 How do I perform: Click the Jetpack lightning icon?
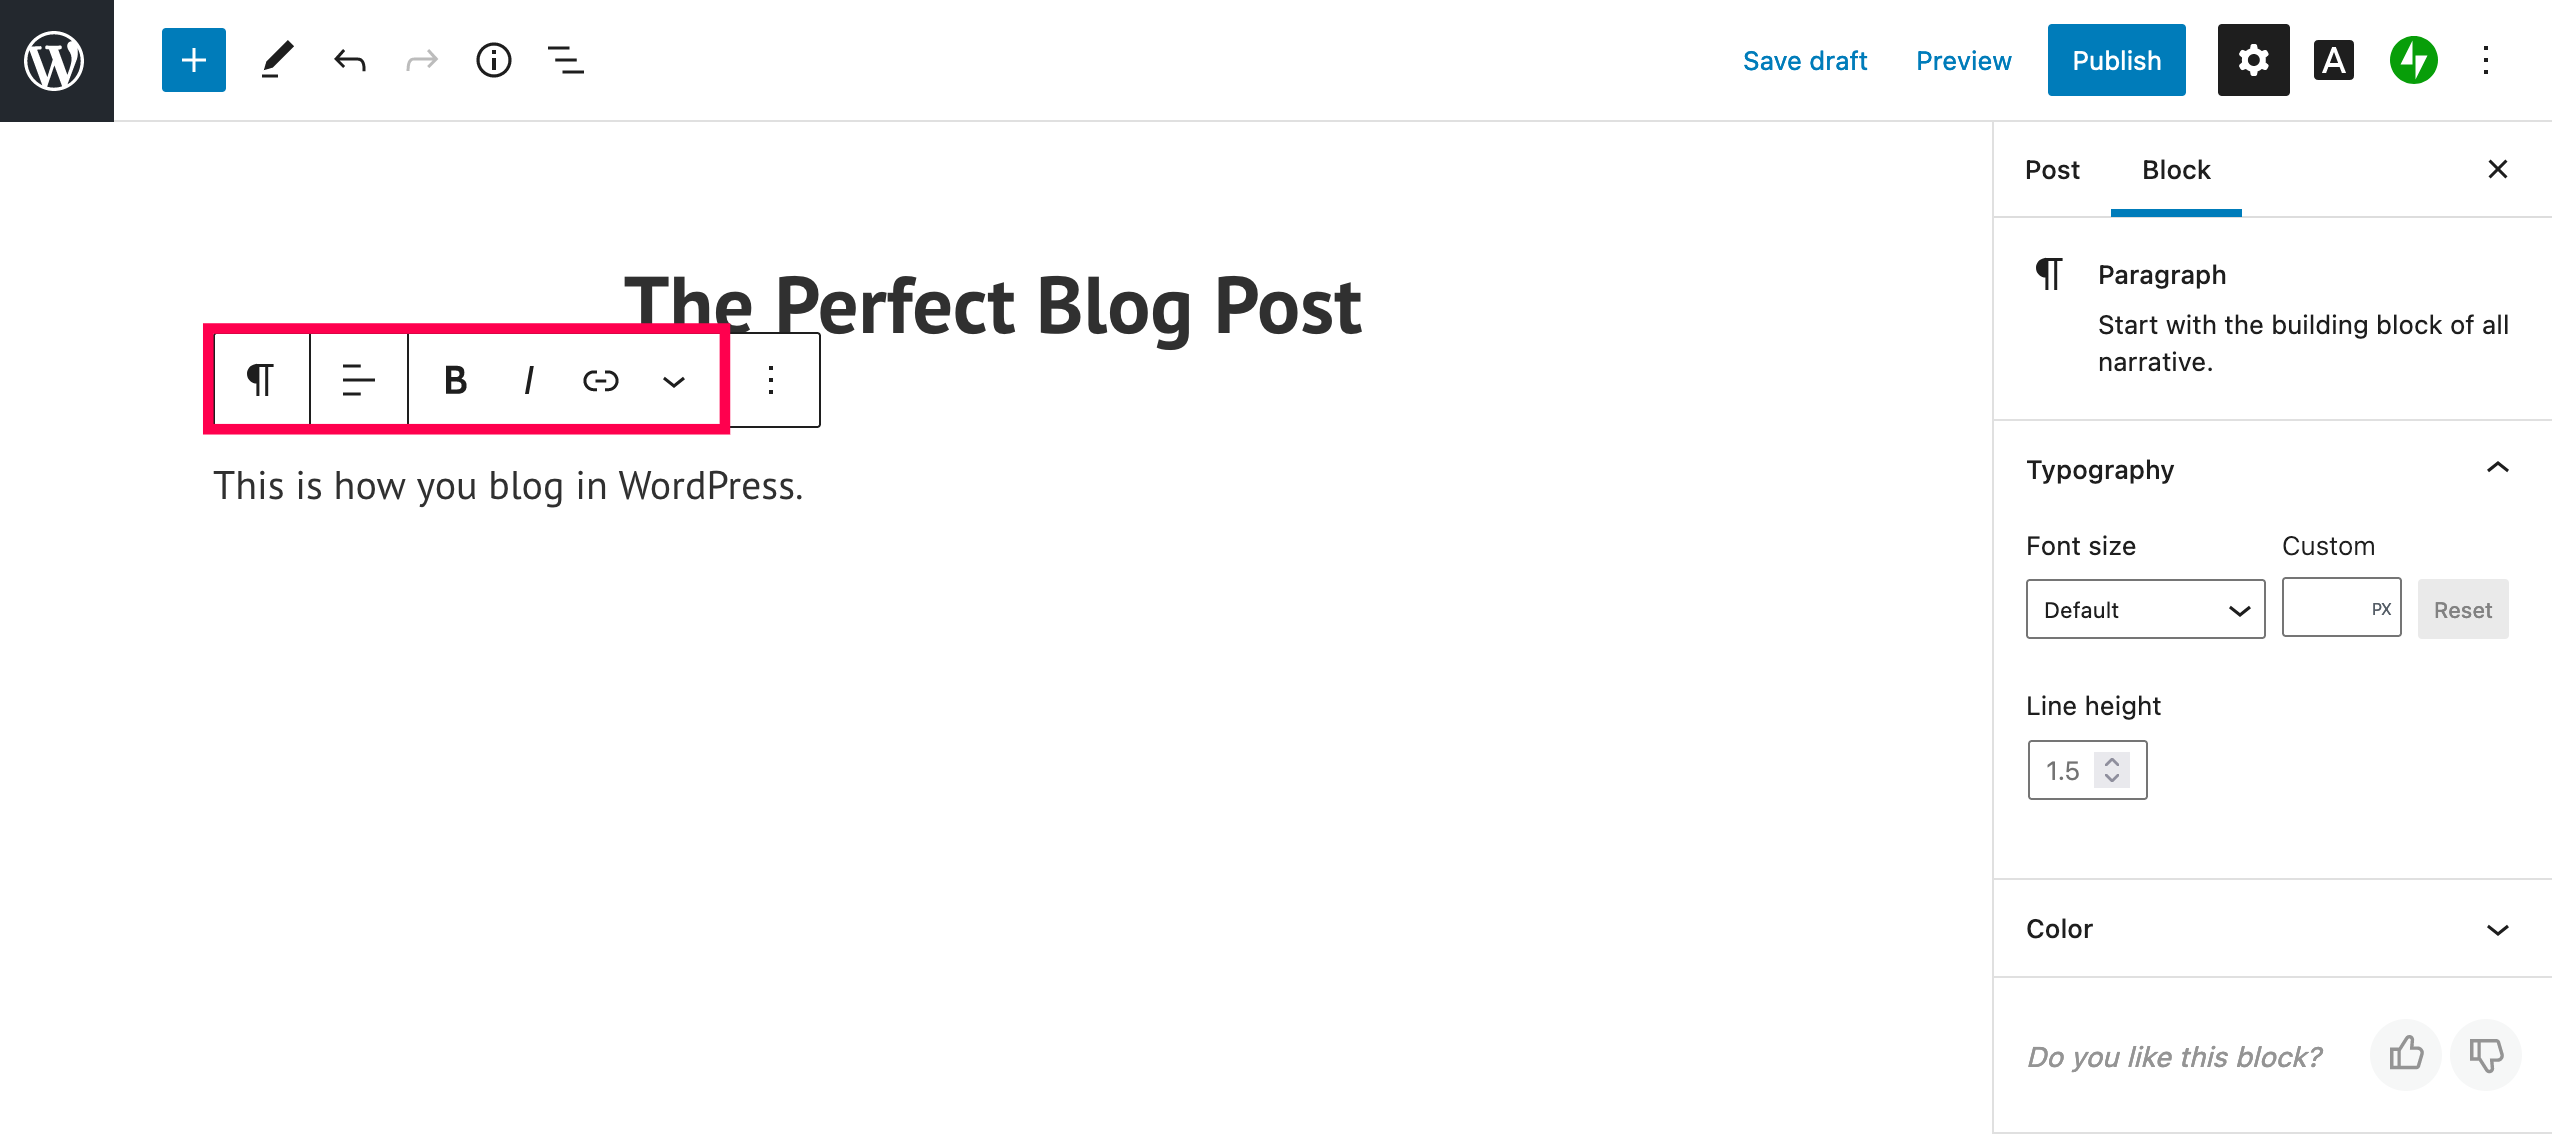pyautogui.click(x=2413, y=61)
